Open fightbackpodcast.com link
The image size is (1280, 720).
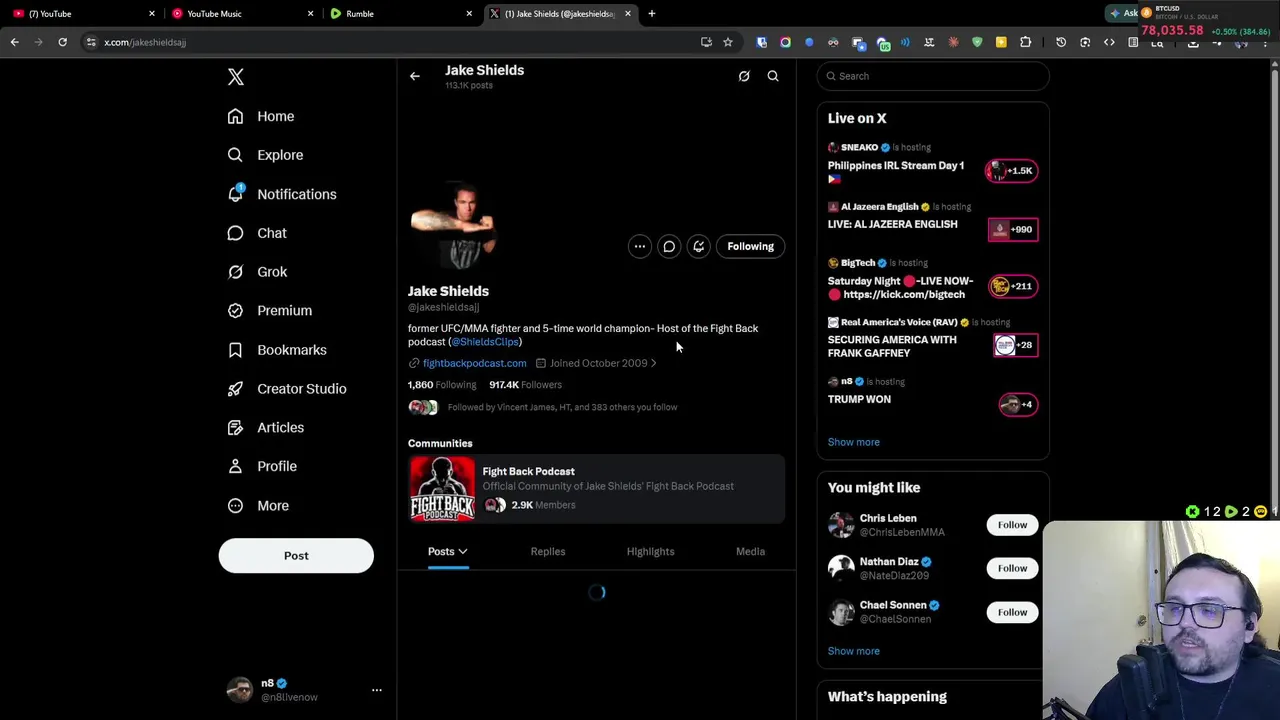[474, 363]
